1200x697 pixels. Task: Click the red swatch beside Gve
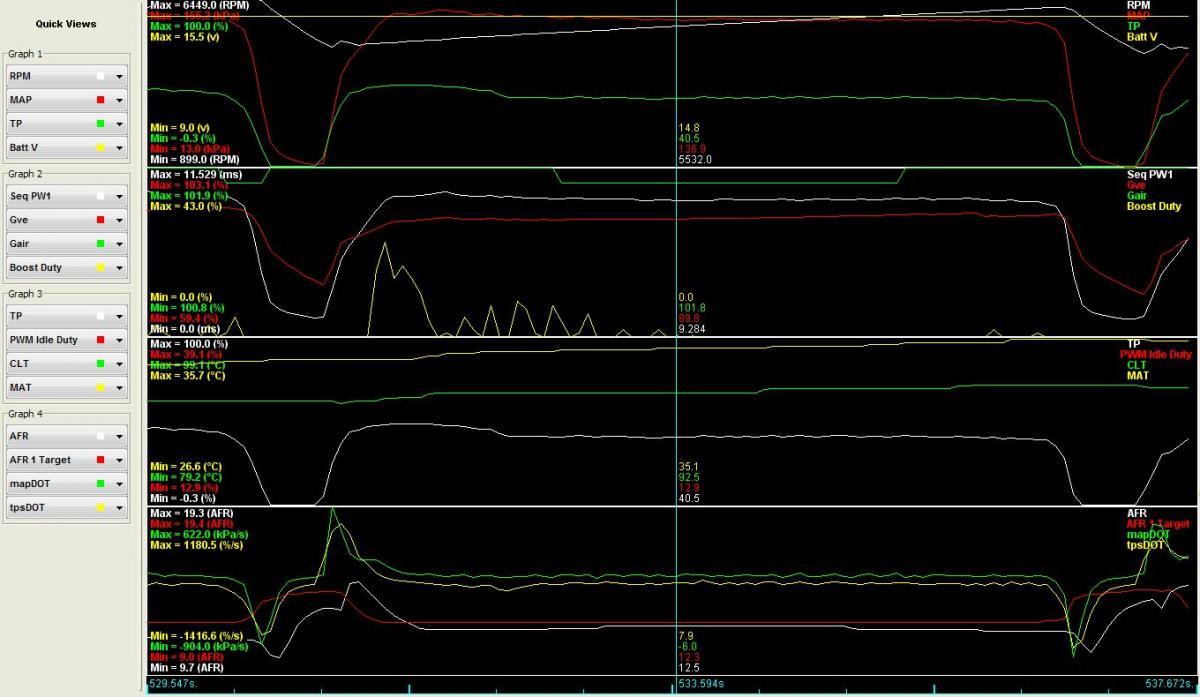[x=101, y=220]
